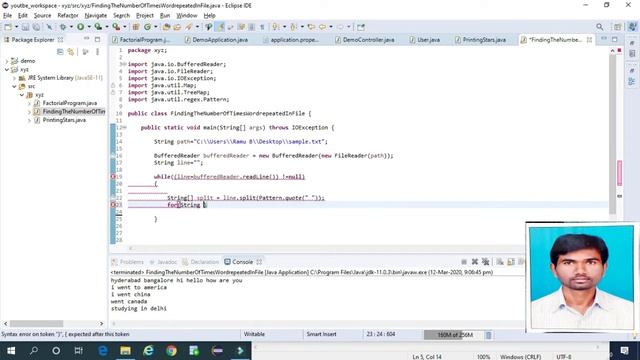Click the Quick Access magnifier icon
640x360 pixels.
pyautogui.click(x=600, y=27)
